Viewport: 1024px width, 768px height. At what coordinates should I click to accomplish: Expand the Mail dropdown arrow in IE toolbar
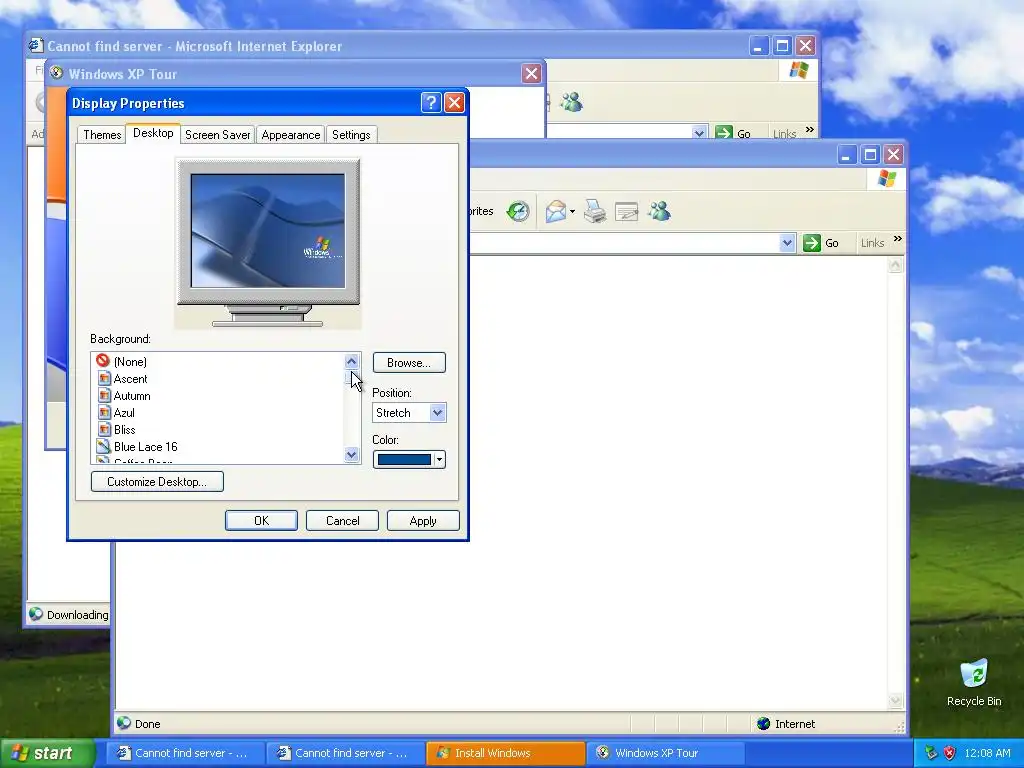coord(572,212)
